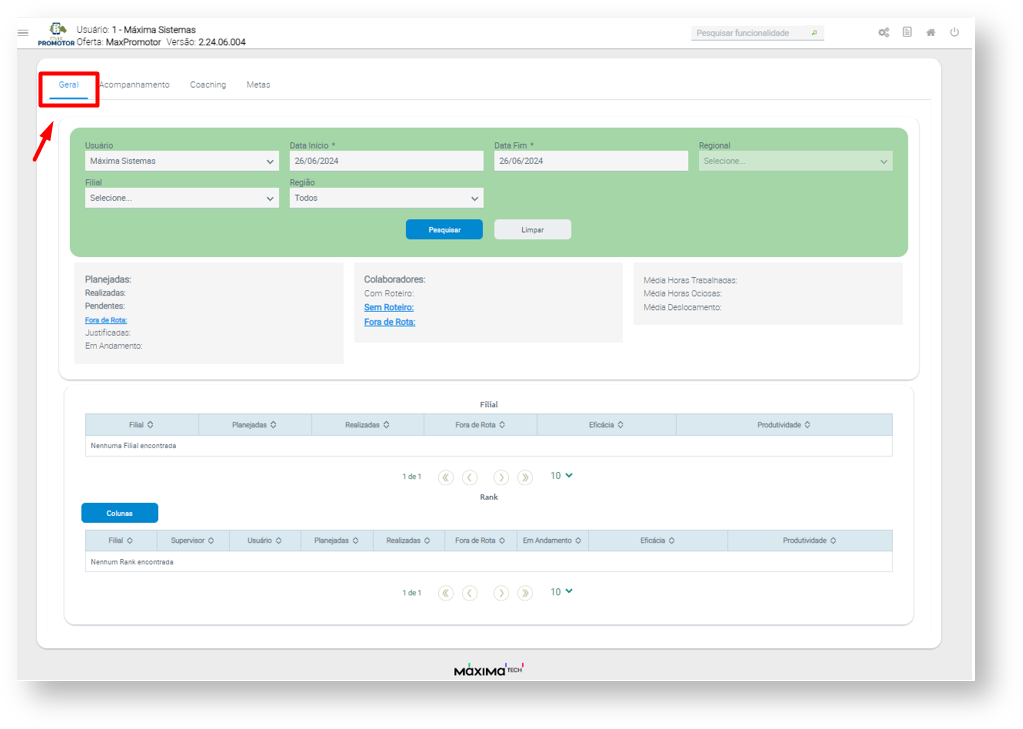Open the Região dropdown showing Todos

[386, 198]
